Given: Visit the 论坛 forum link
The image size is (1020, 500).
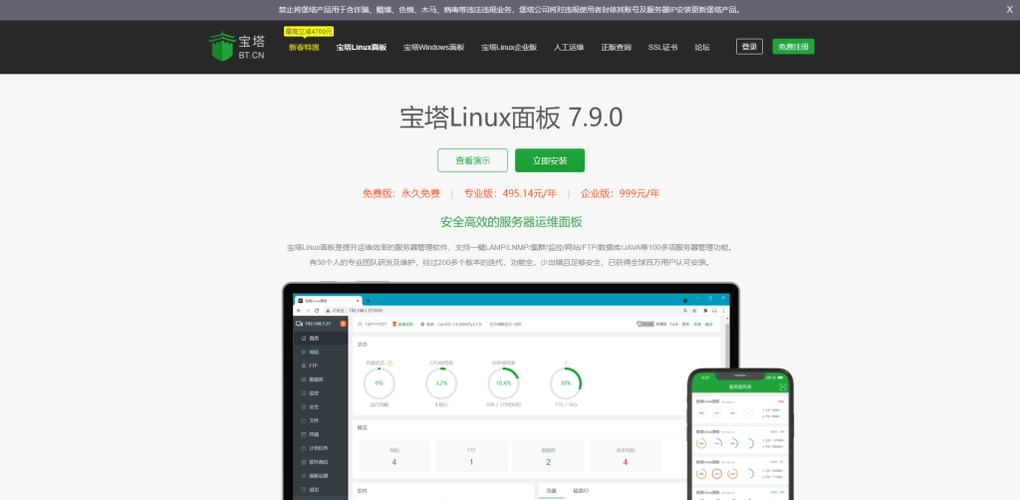Looking at the screenshot, I should pos(703,47).
